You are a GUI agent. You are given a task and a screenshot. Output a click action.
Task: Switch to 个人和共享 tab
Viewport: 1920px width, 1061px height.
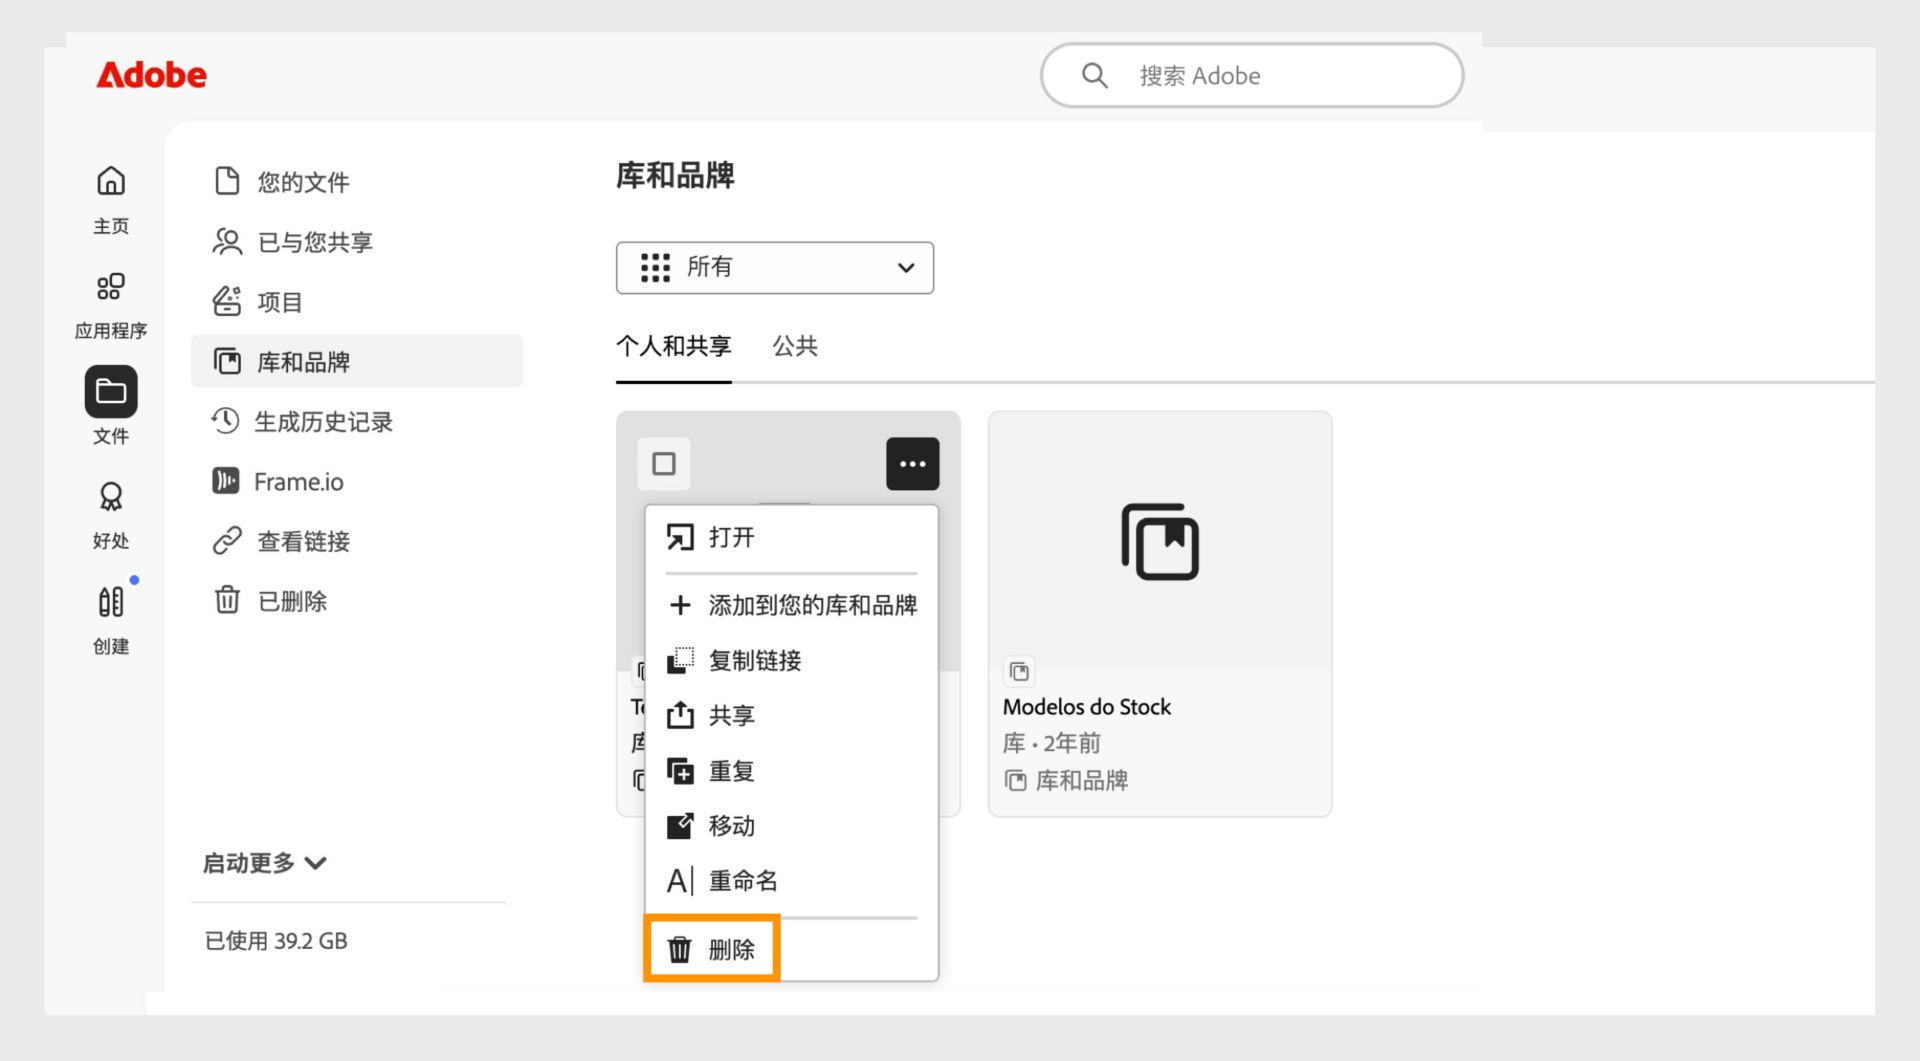pyautogui.click(x=673, y=346)
